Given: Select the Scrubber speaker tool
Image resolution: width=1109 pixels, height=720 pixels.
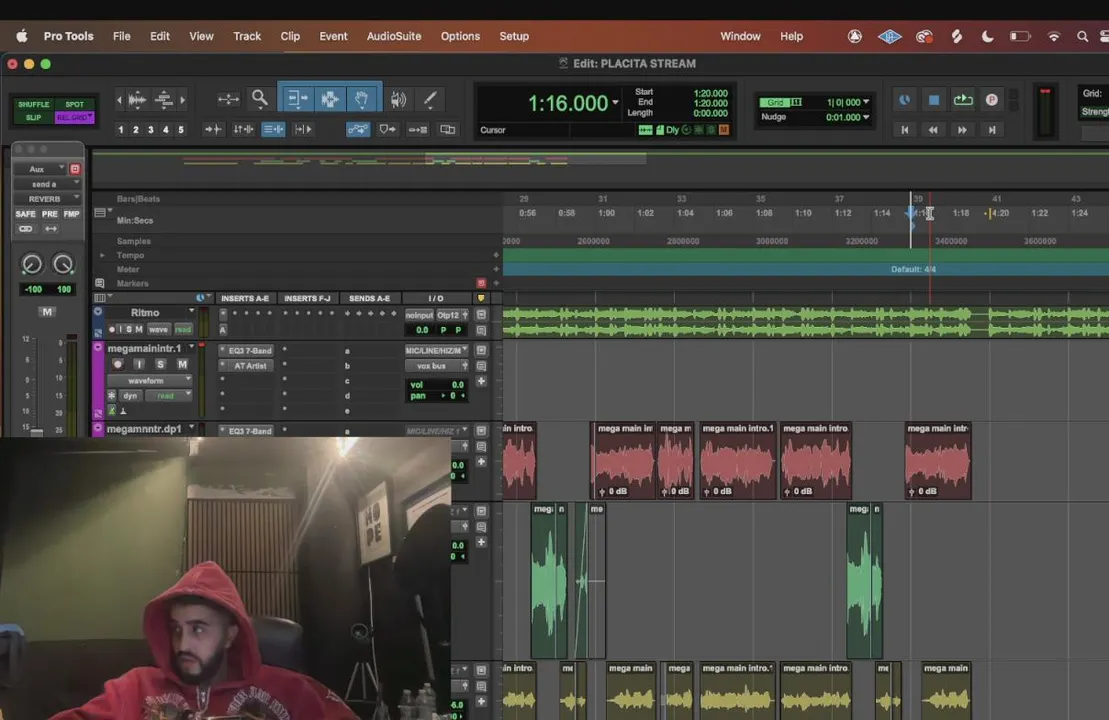Looking at the screenshot, I should pyautogui.click(x=398, y=99).
